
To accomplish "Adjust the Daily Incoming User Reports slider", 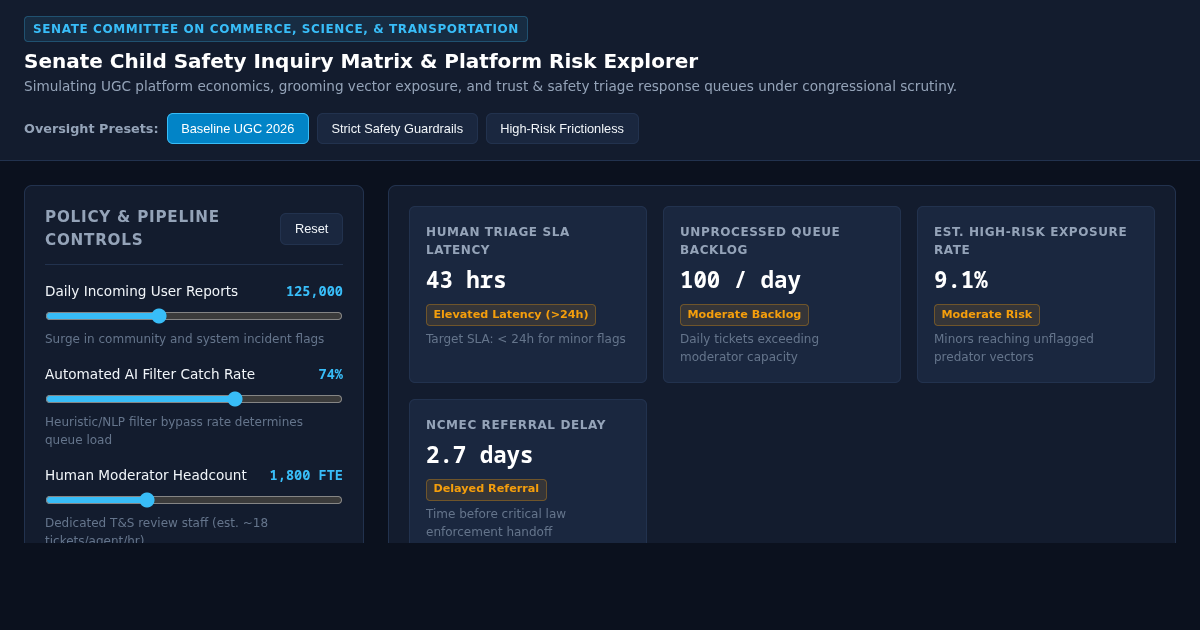I will tap(194, 316).
